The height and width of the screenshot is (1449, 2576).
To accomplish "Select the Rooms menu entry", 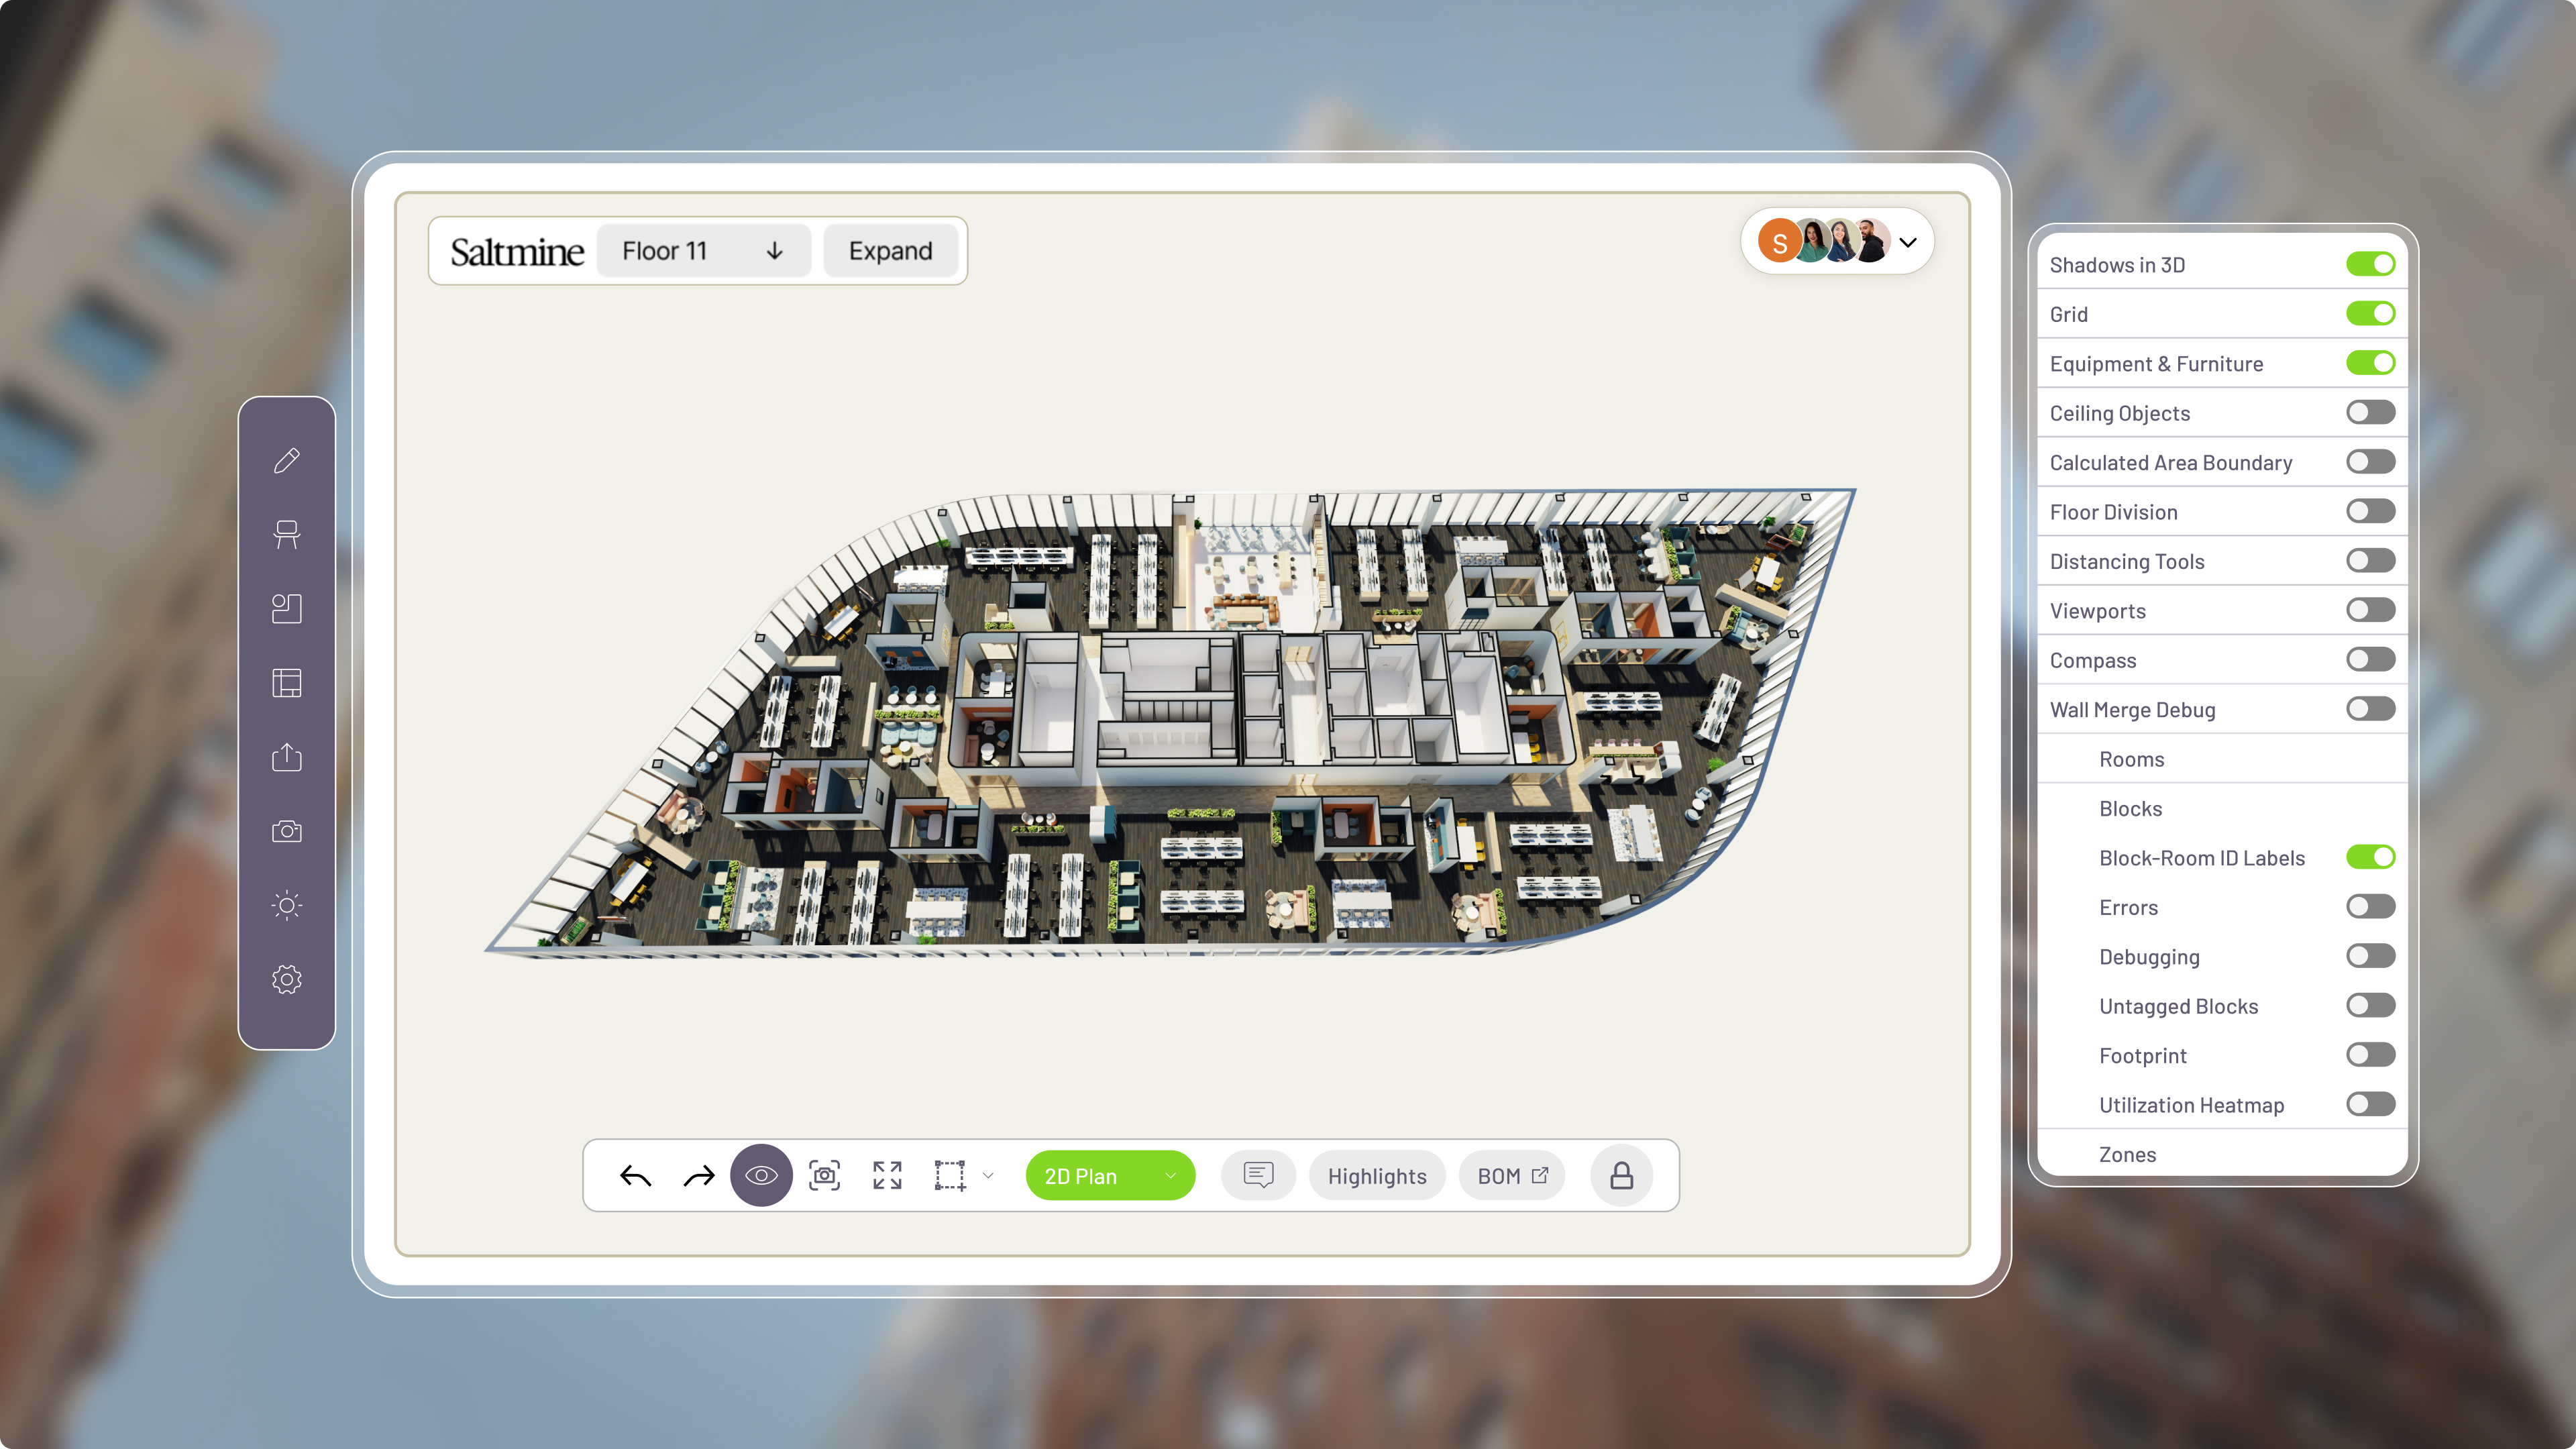I will coord(2222,759).
